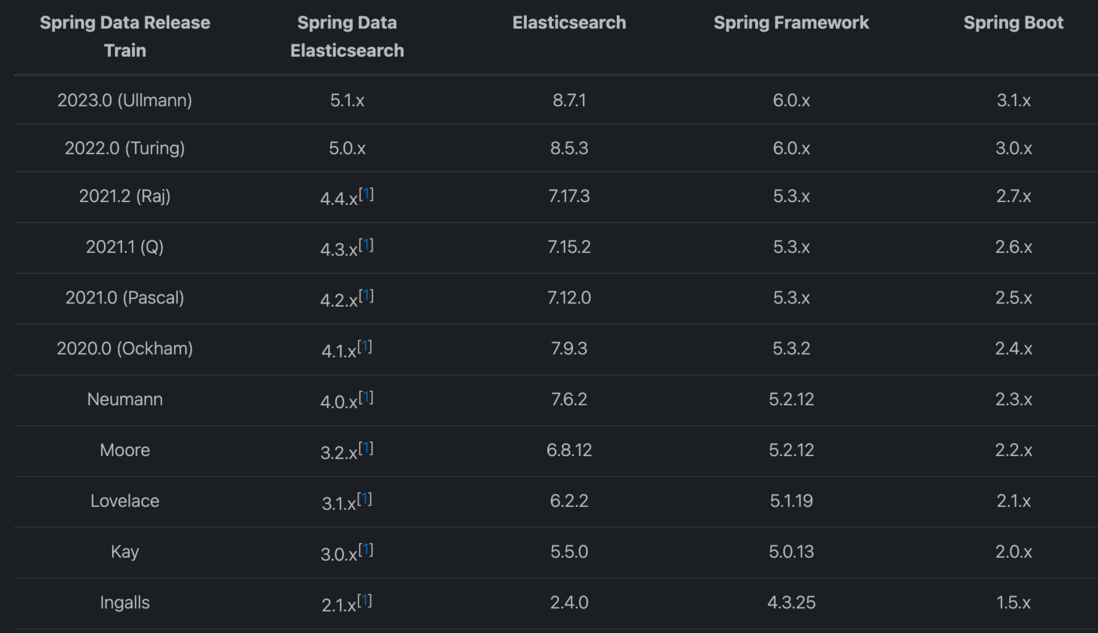Open footnote [1] link beside 3.0.x

pyautogui.click(x=366, y=550)
